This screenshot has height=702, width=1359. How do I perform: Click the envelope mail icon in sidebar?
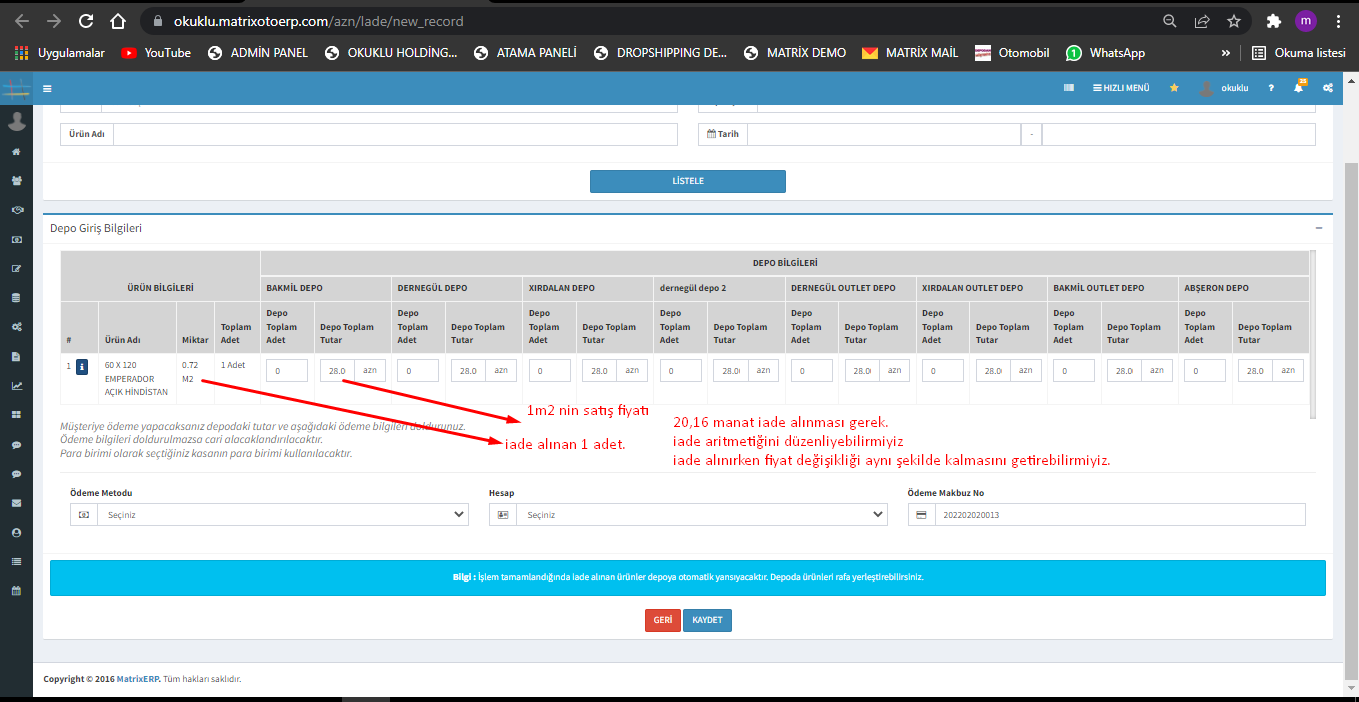pyautogui.click(x=16, y=503)
